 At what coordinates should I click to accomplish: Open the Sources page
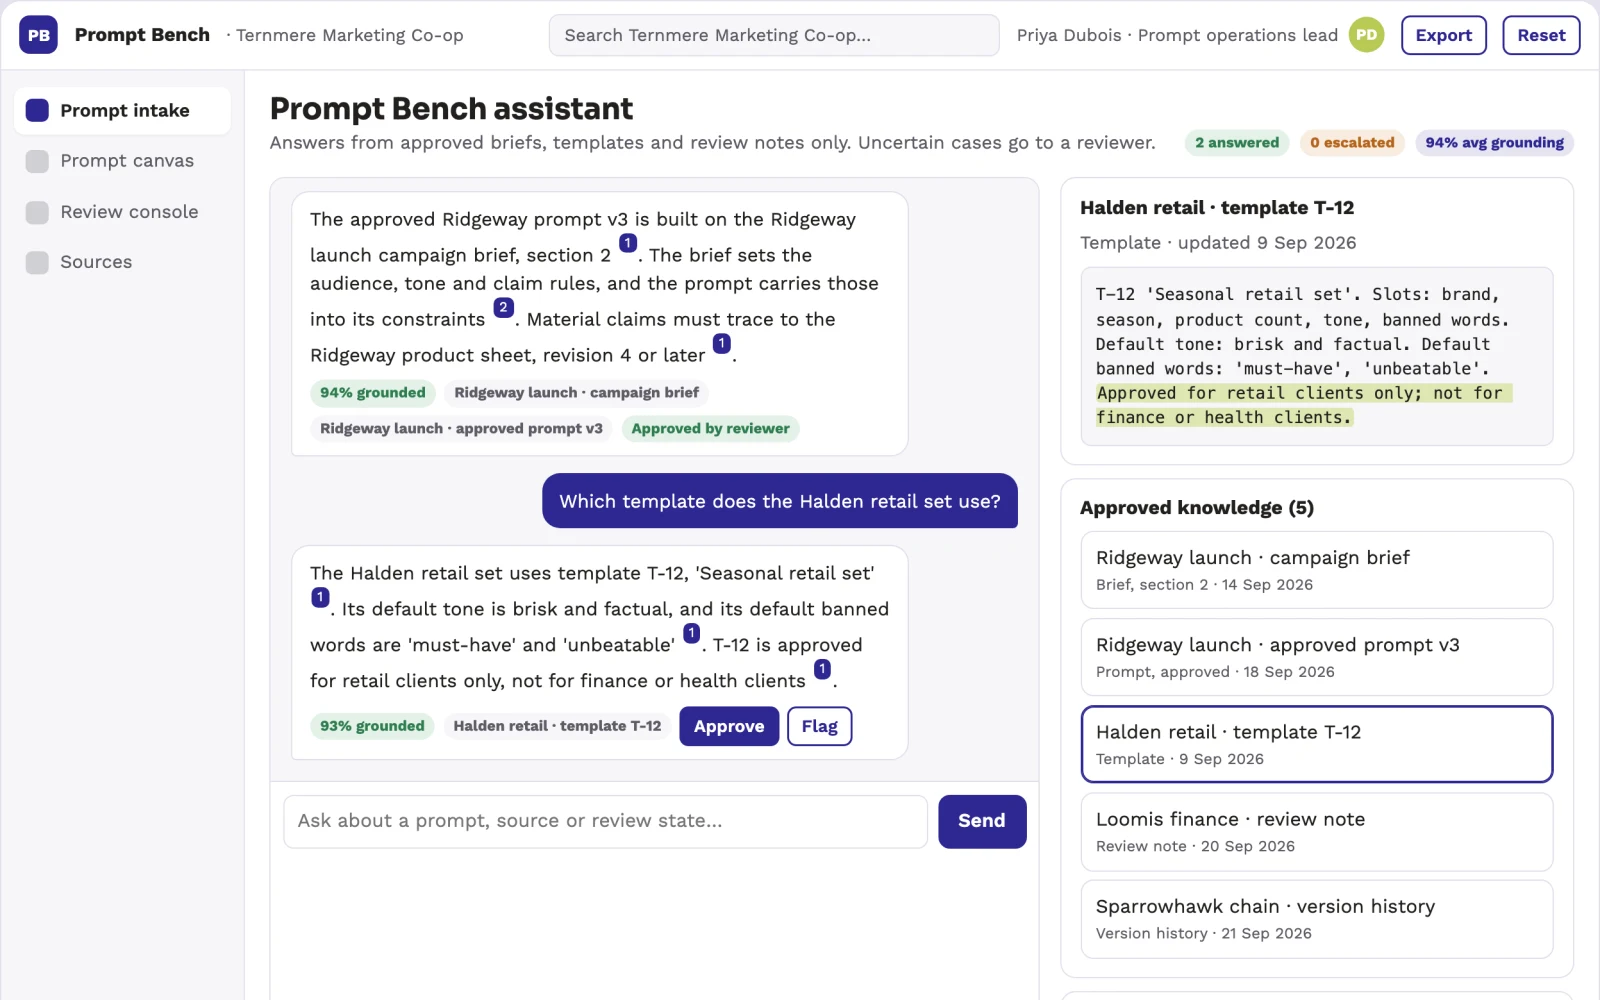click(x=122, y=262)
